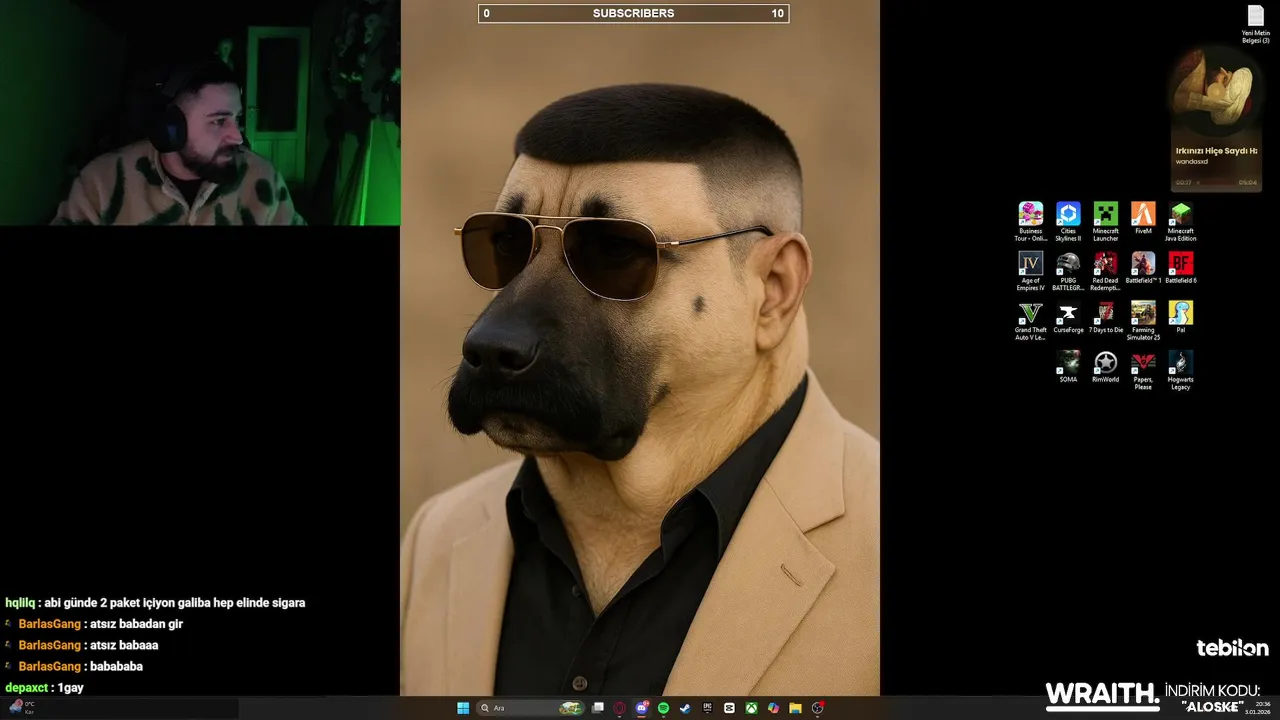
Task: Open Discord from the taskbar
Action: point(642,708)
